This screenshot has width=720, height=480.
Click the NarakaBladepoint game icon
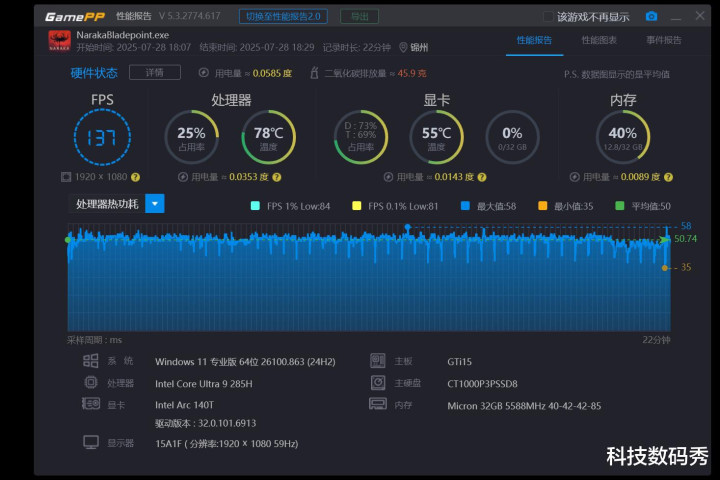(59, 40)
